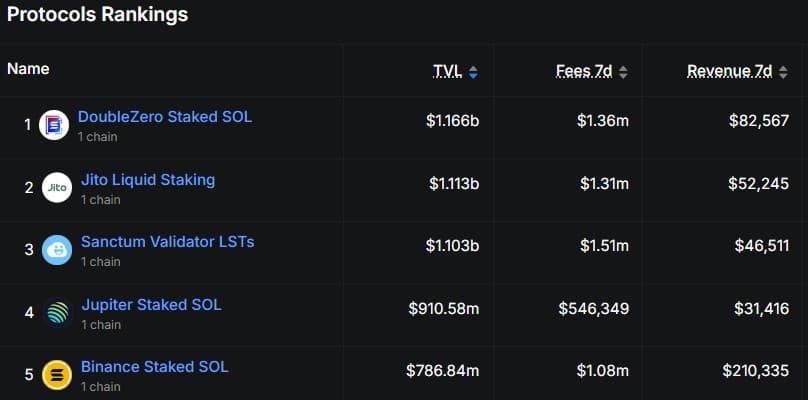Go to Sanctum Validator LSTs page
Screen dimensions: 808x400
pyautogui.click(x=168, y=242)
